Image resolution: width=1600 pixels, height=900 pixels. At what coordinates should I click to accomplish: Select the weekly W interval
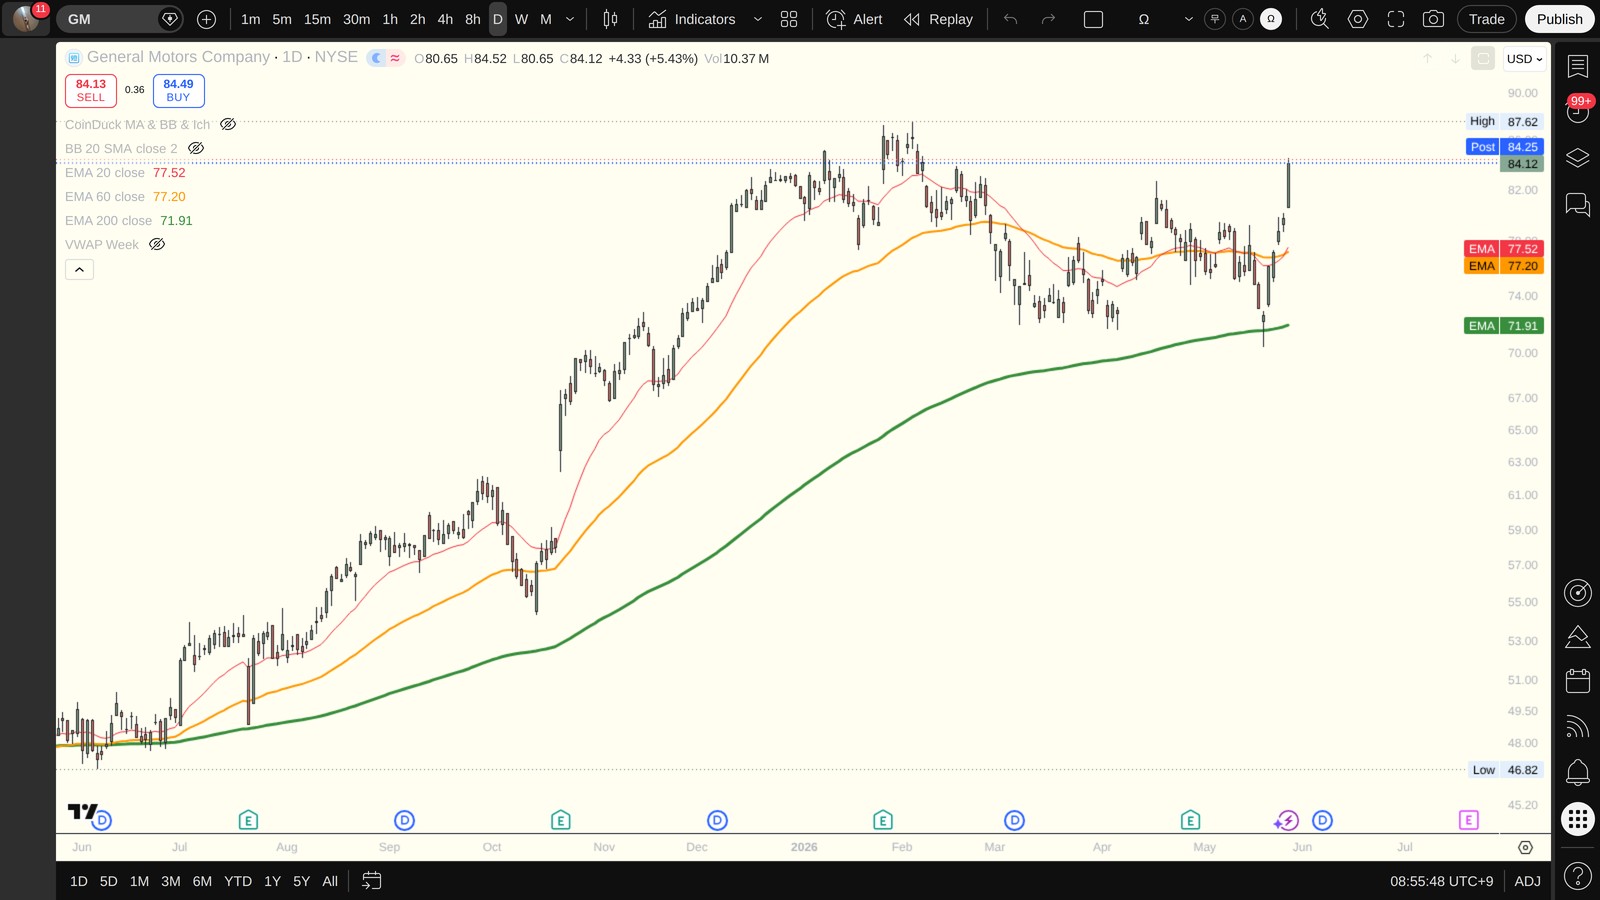pyautogui.click(x=521, y=19)
